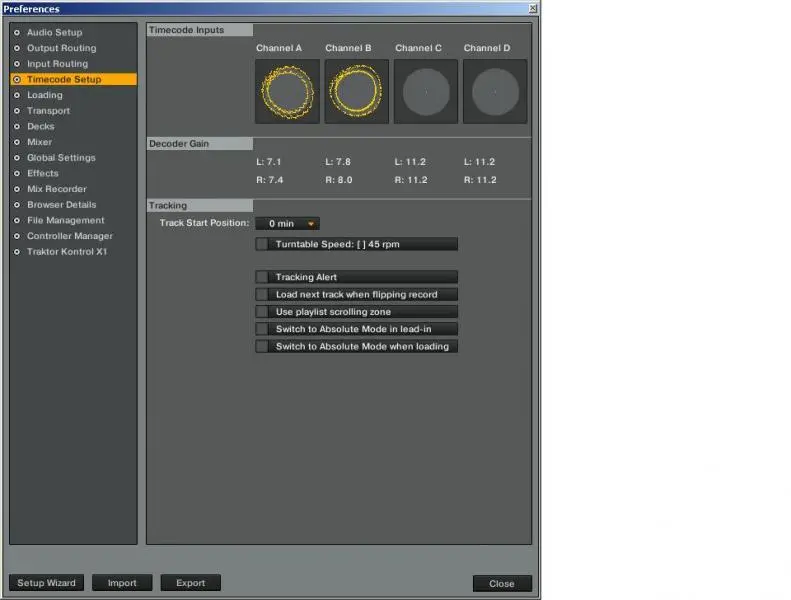This screenshot has width=791, height=600.
Task: Enable the Turntable Speed 45 rpm checkbox
Action: coord(263,244)
